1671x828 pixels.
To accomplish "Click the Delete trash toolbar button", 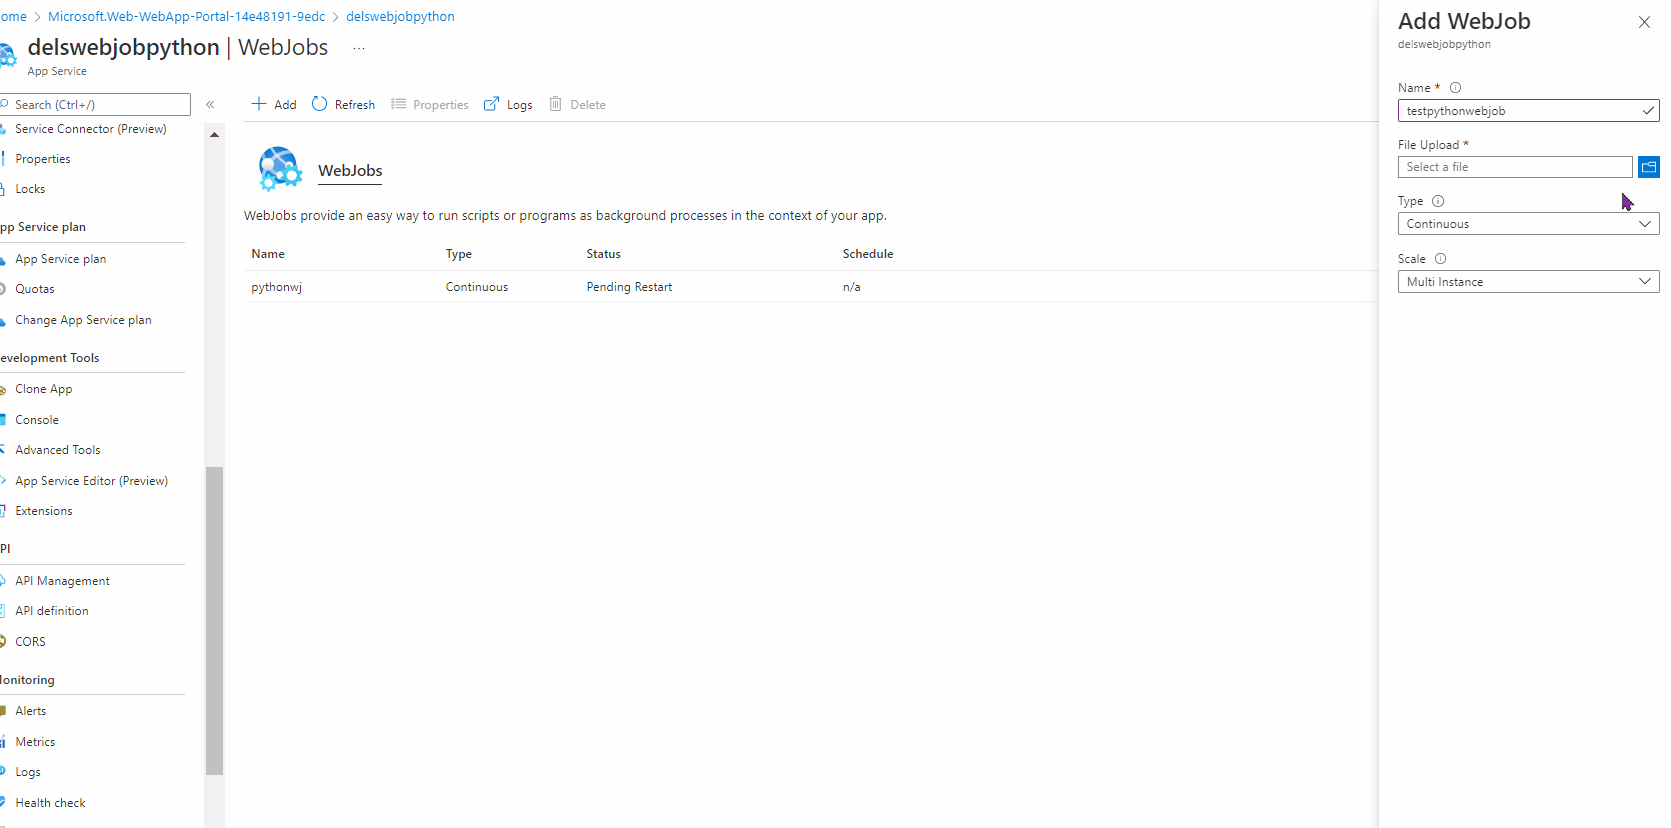I will [x=577, y=104].
